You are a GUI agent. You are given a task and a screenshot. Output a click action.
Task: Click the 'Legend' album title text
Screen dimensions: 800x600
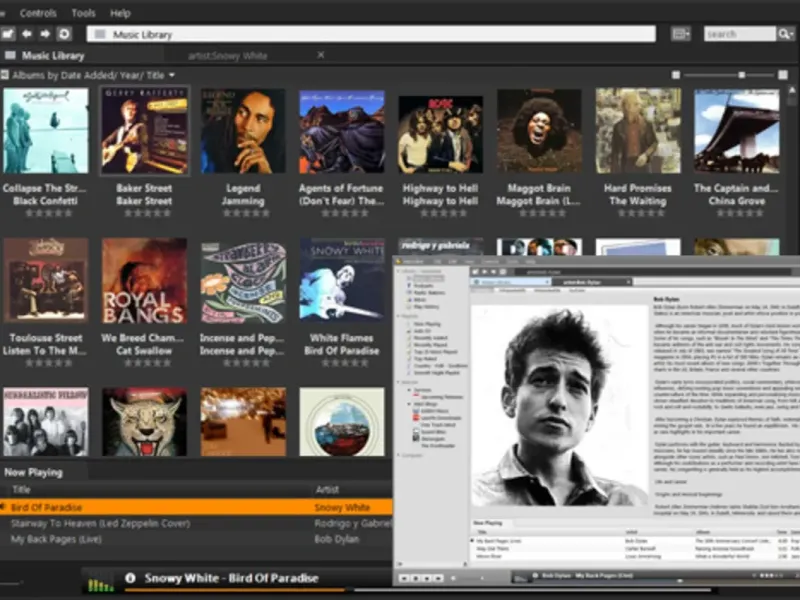[x=243, y=188]
